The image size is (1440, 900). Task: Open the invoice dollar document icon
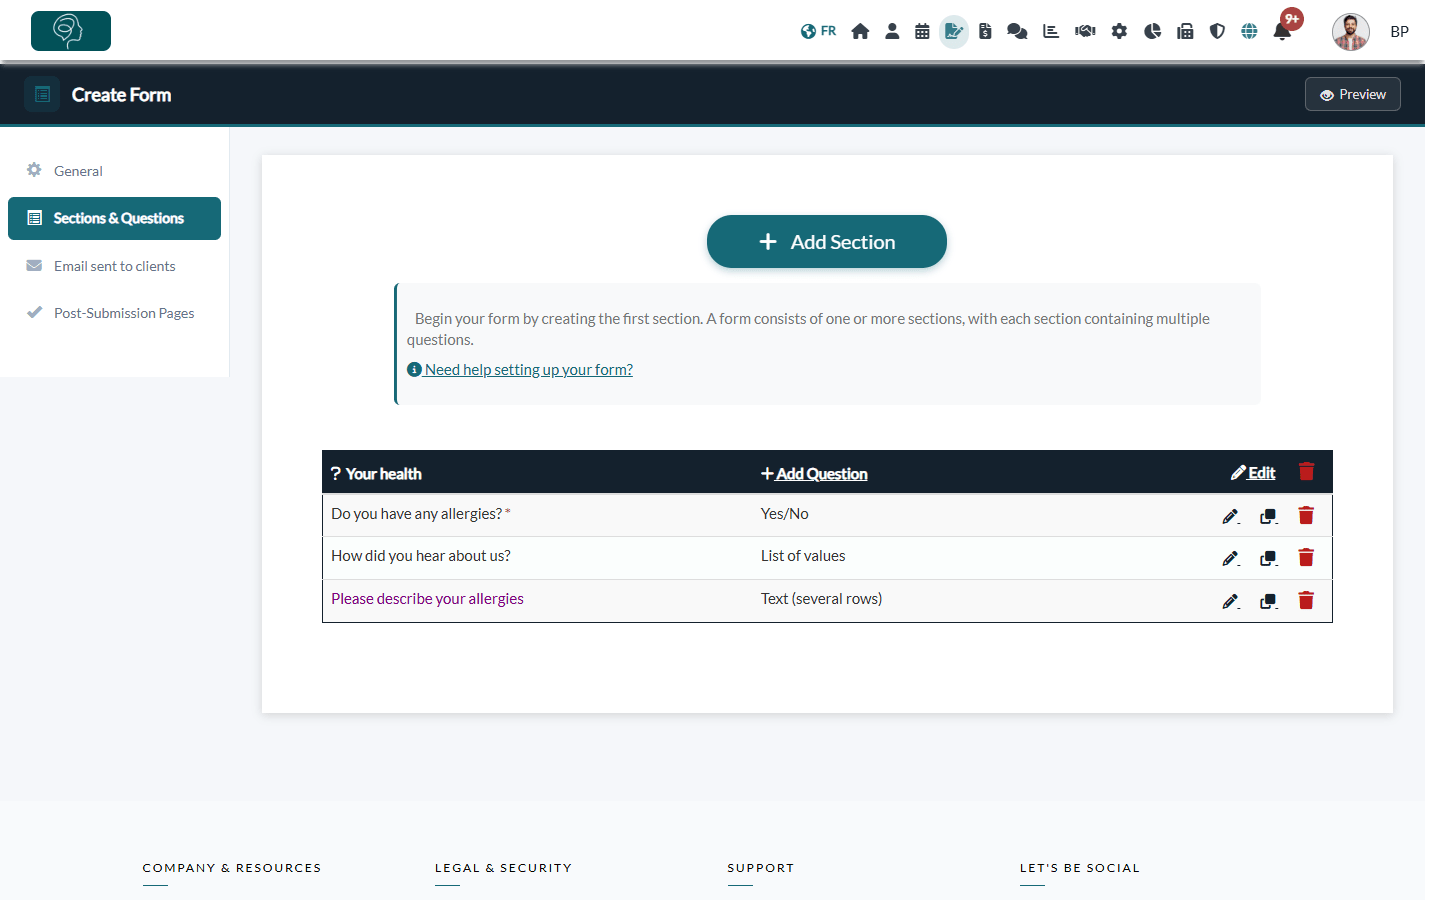coord(985,31)
